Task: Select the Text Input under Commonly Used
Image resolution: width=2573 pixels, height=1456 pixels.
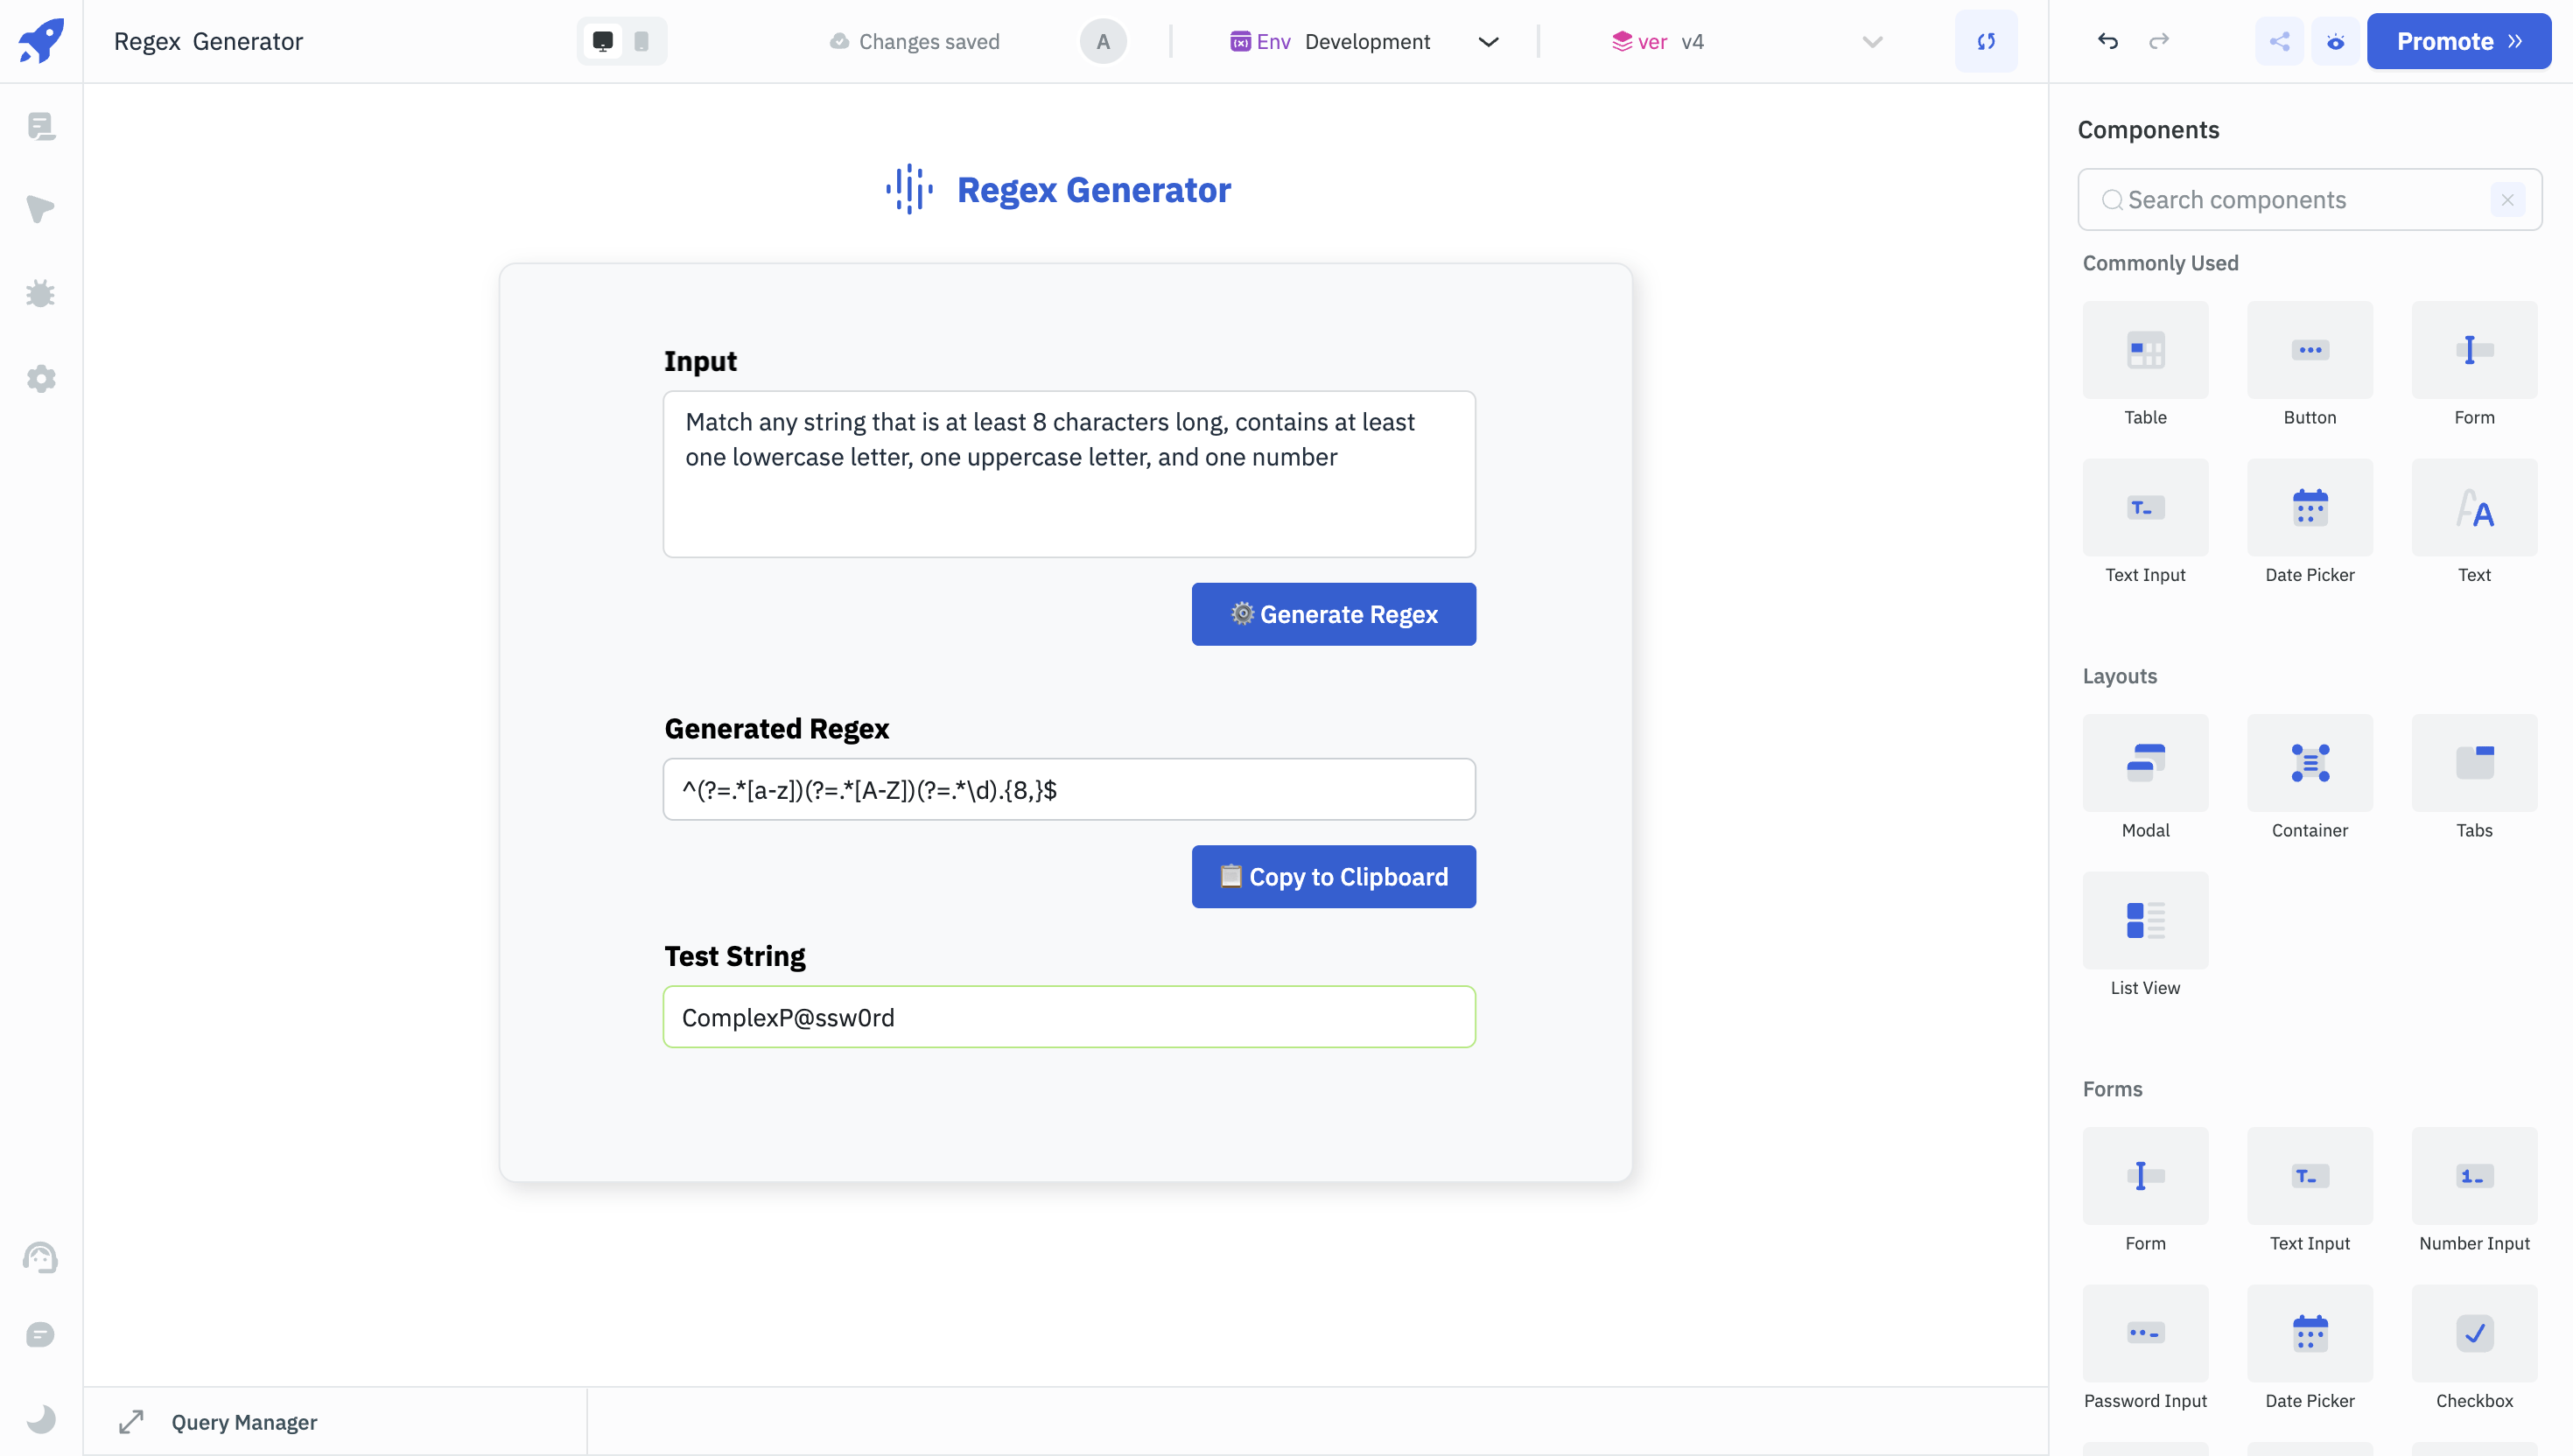Action: (2146, 522)
